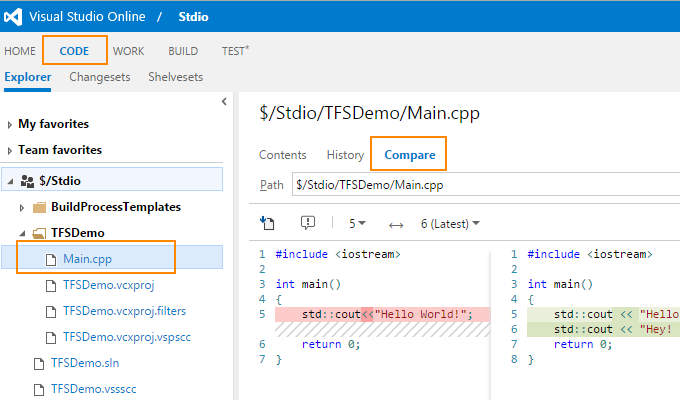Switch to the Contents tab
680x400 pixels.
283,155
